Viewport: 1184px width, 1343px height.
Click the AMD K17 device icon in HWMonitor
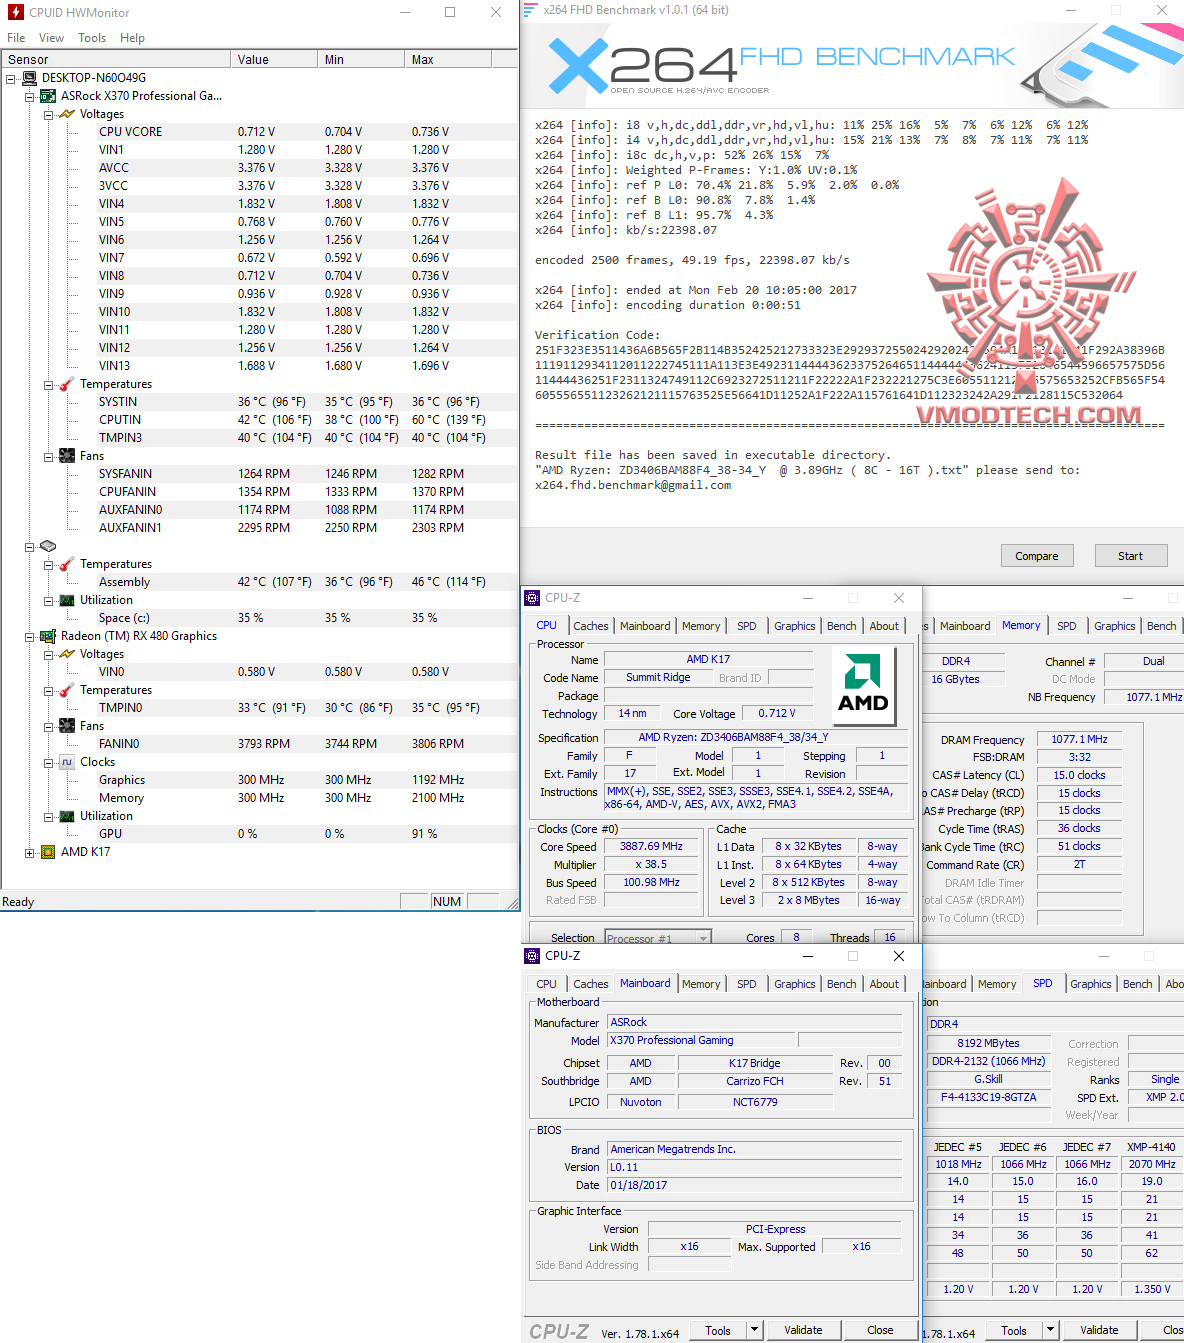point(48,851)
